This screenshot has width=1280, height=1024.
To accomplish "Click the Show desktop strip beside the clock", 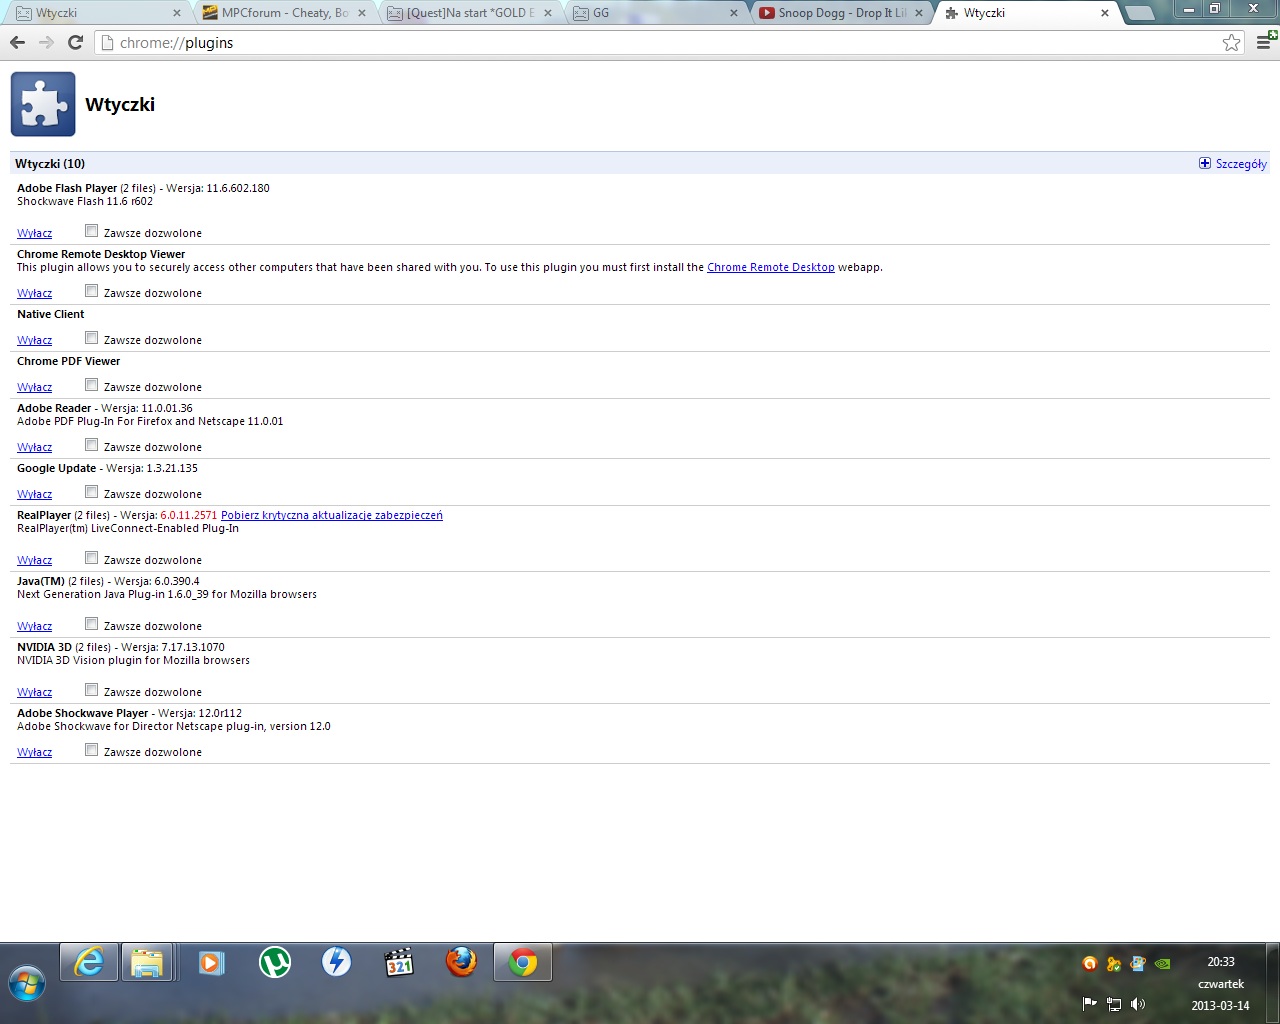I will coord(1273,983).
